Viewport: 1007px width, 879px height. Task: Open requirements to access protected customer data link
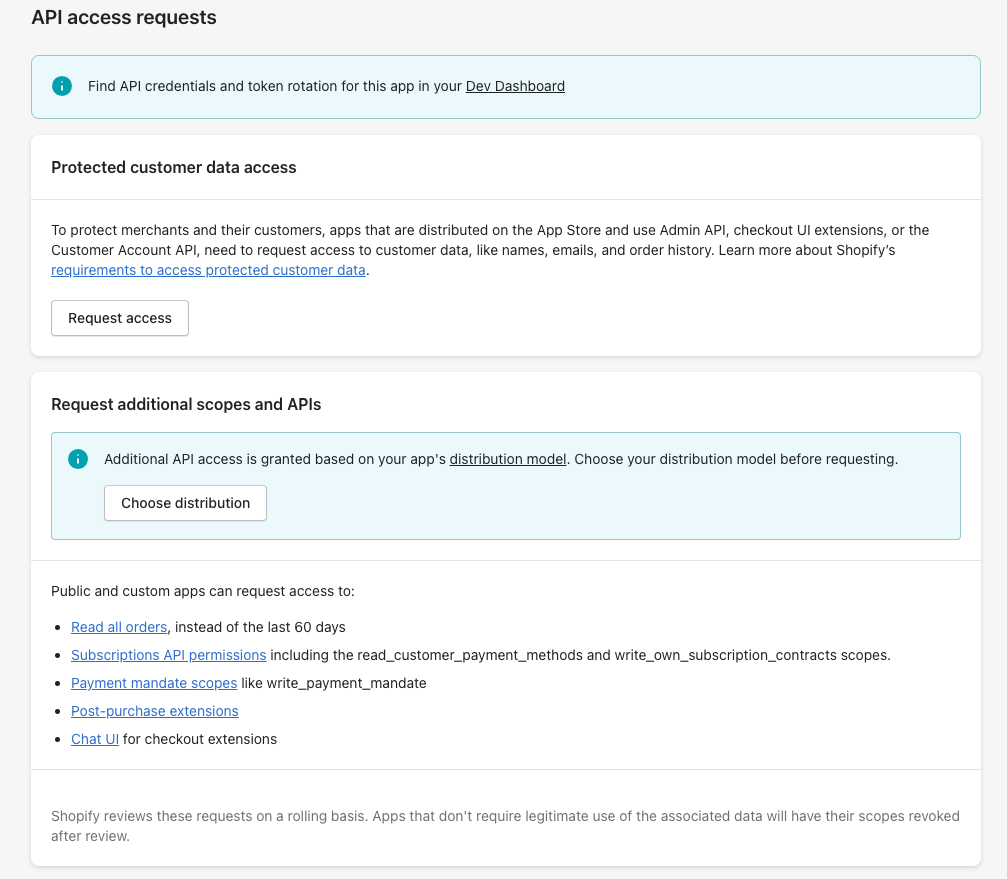208,270
